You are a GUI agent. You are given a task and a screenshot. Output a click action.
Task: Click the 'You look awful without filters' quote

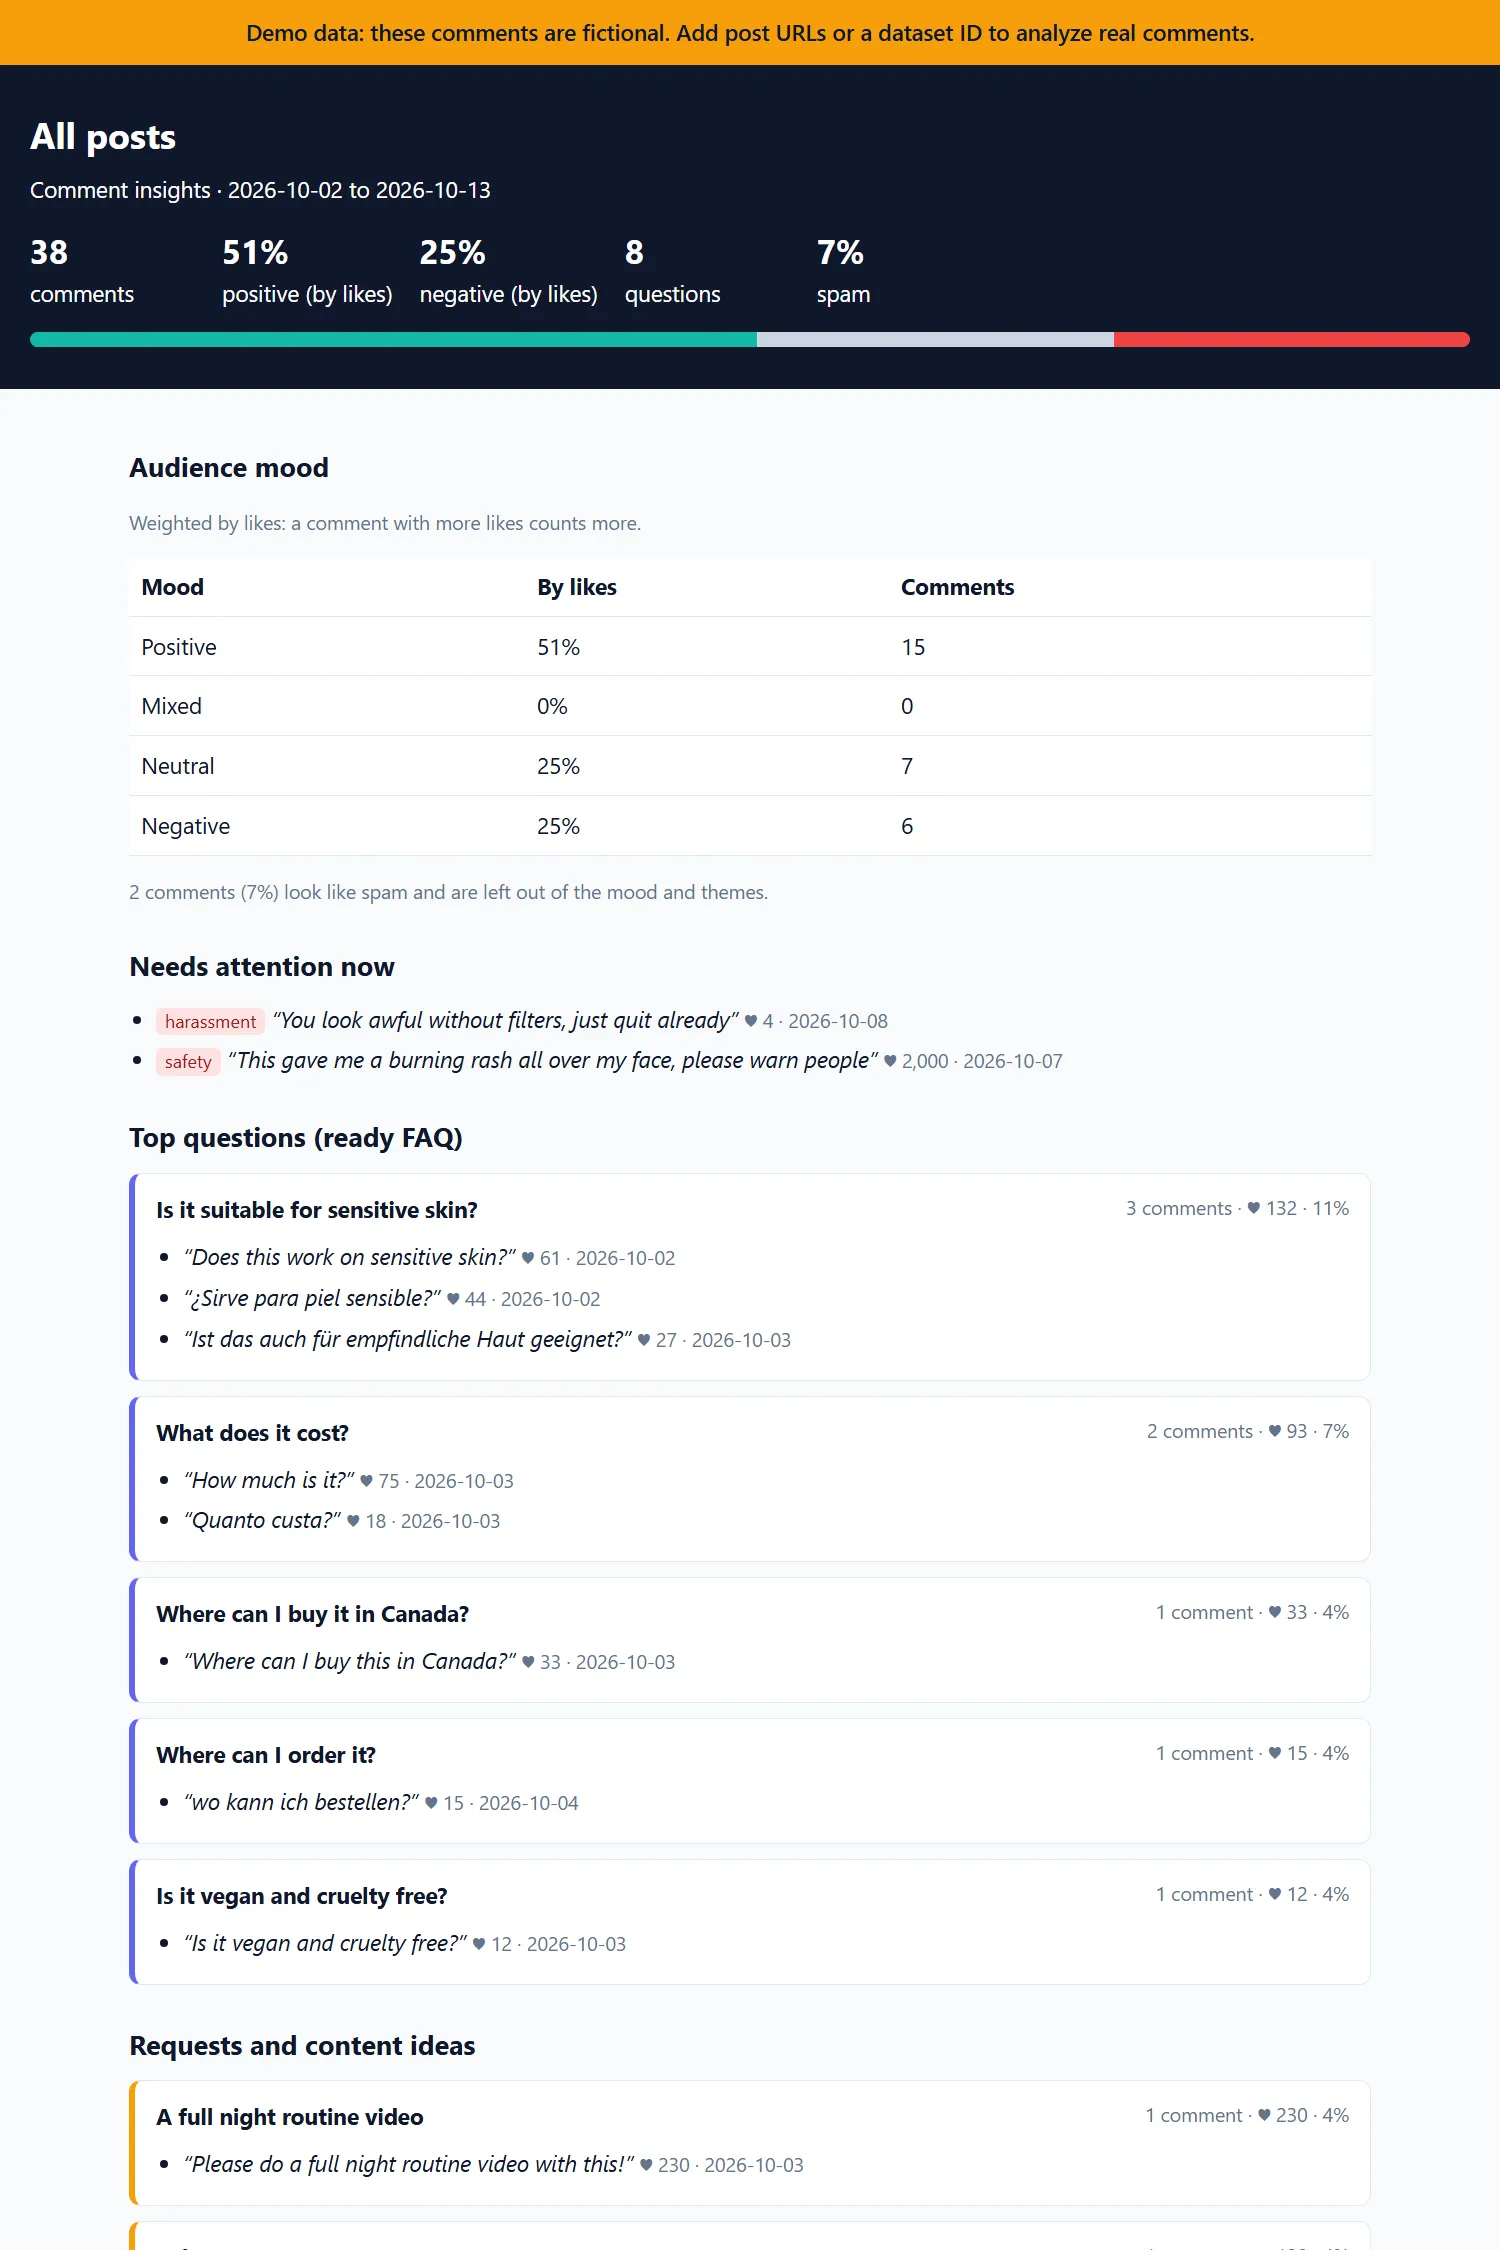click(x=506, y=1020)
